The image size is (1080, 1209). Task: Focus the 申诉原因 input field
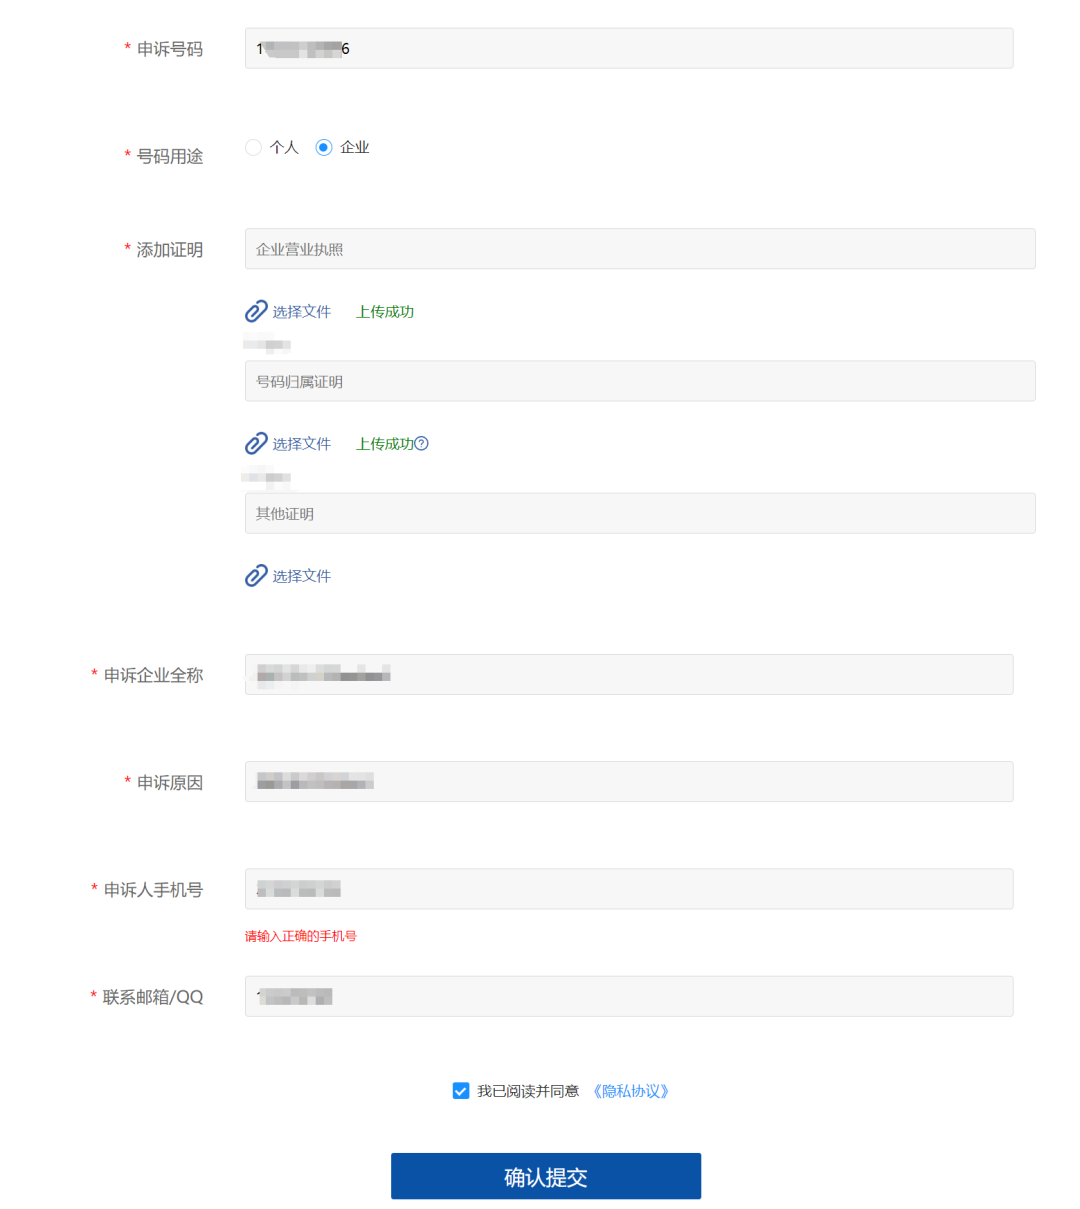click(x=629, y=781)
